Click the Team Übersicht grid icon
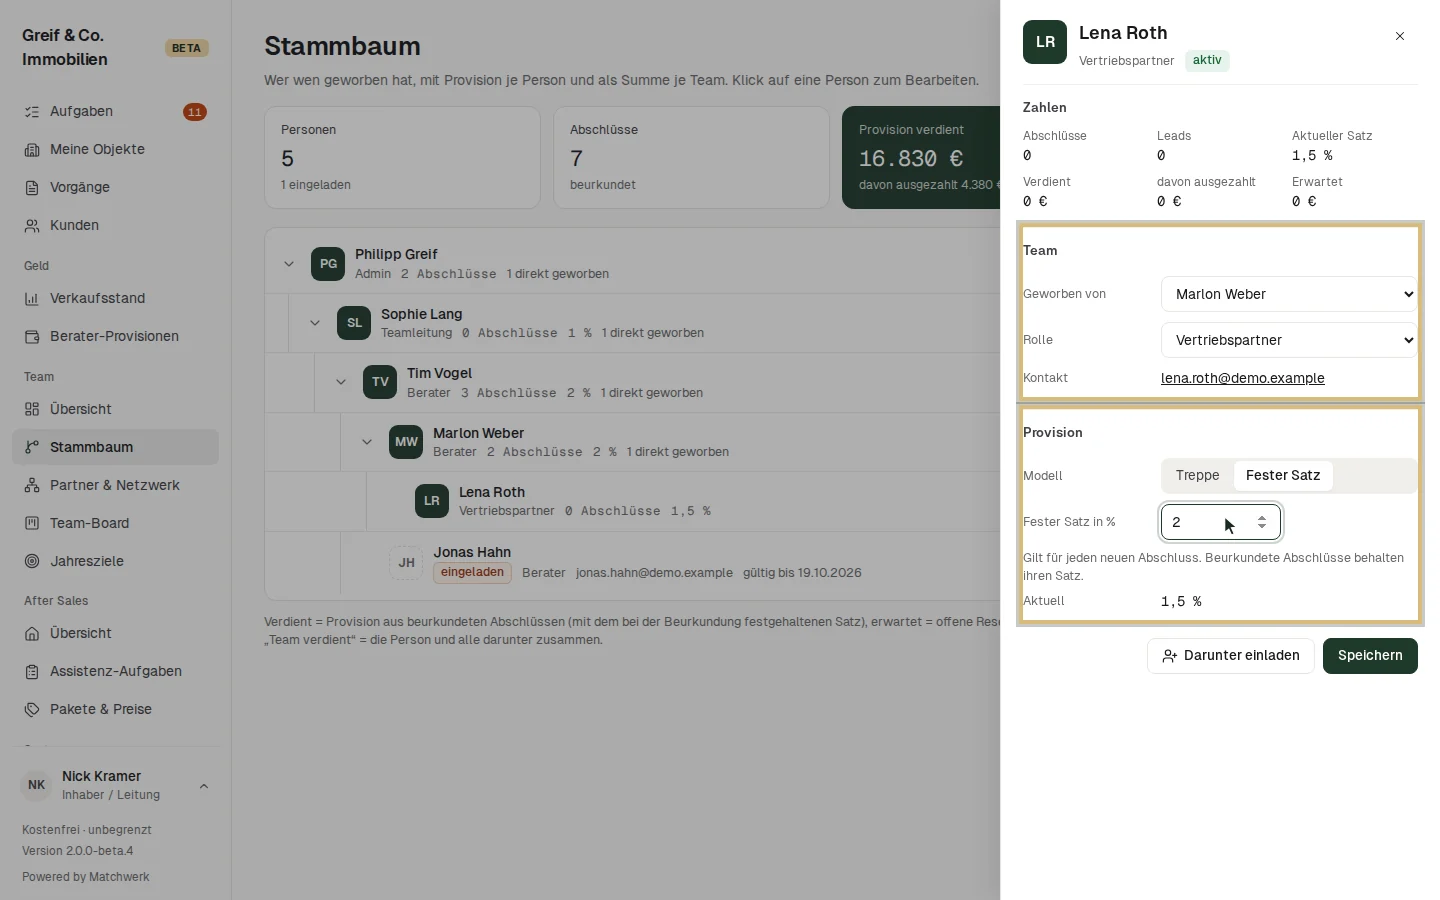The width and height of the screenshot is (1440, 900). pos(32,409)
